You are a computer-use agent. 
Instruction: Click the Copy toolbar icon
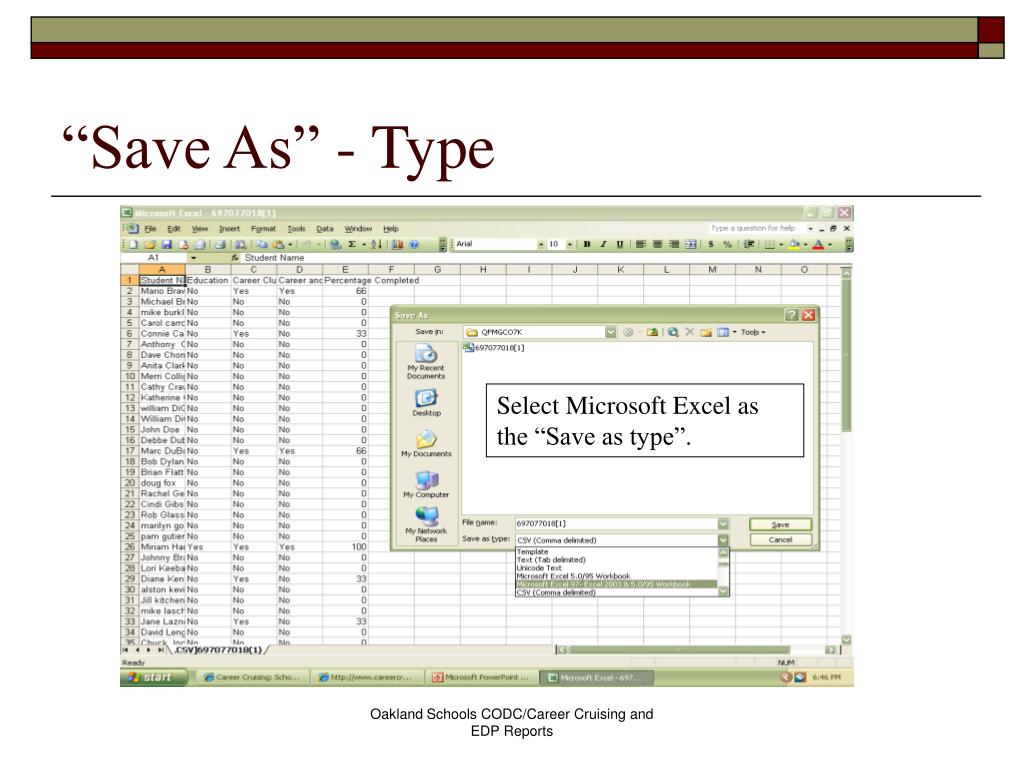tap(262, 244)
